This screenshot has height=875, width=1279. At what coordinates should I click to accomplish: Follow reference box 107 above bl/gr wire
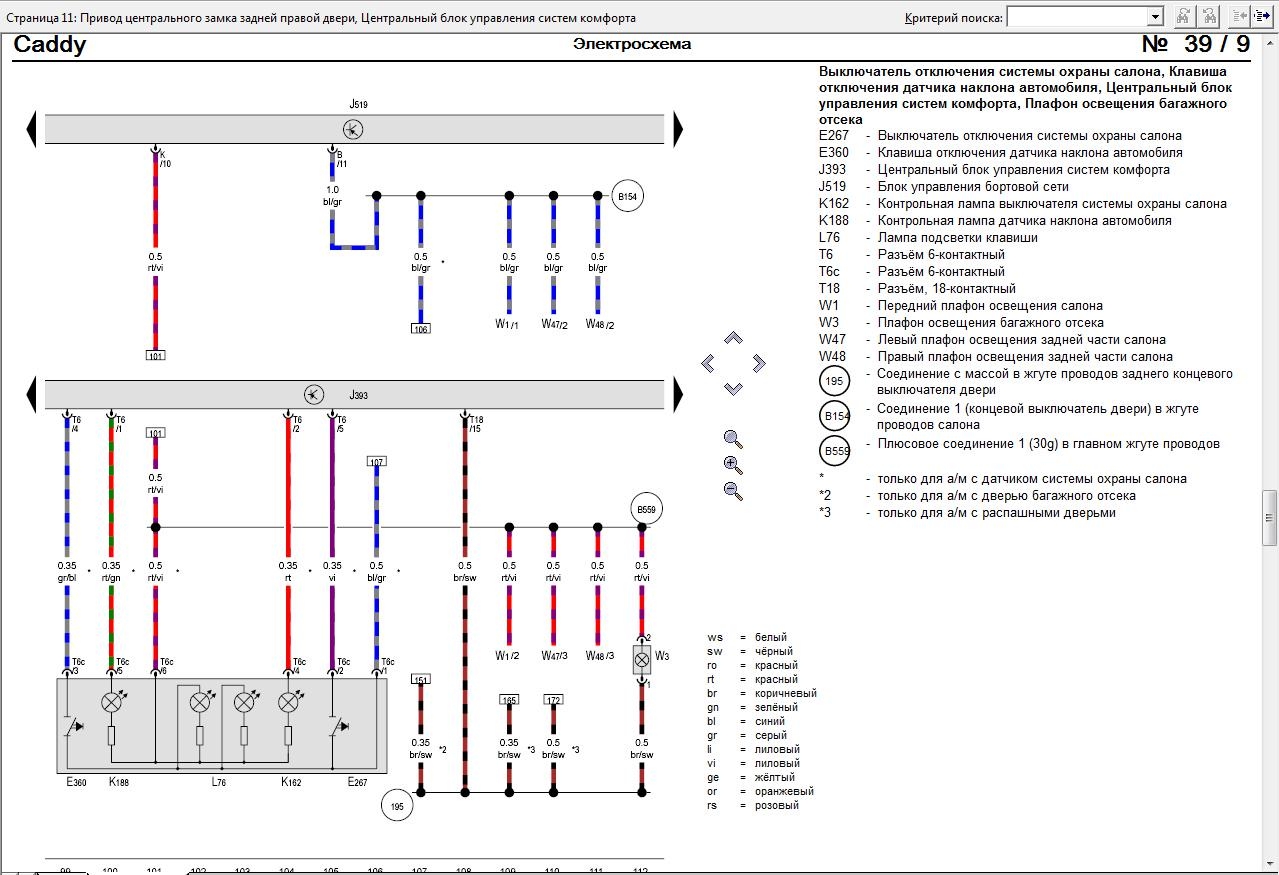tap(376, 462)
